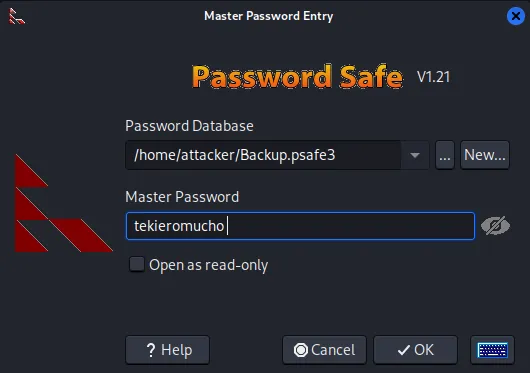
Task: Close the Master Password Entry window
Action: pyautogui.click(x=516, y=16)
